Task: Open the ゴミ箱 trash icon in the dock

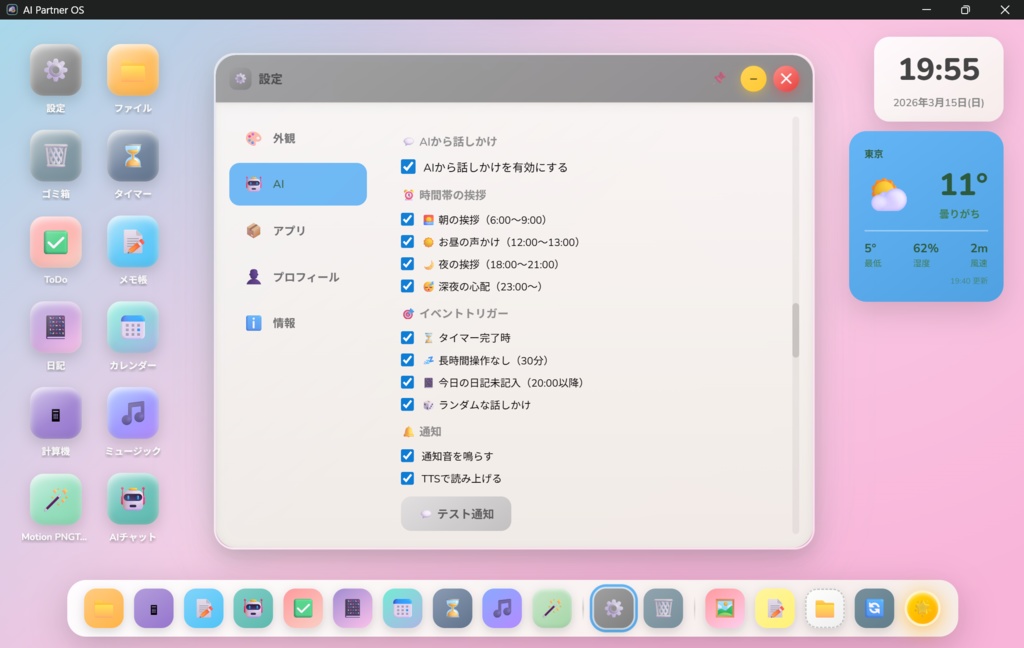Action: [x=663, y=608]
